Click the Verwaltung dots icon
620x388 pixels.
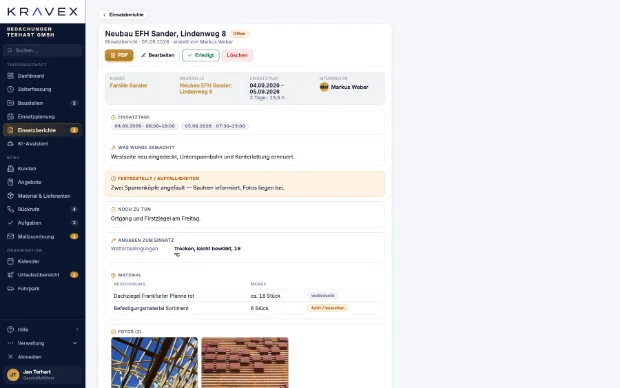[11, 343]
